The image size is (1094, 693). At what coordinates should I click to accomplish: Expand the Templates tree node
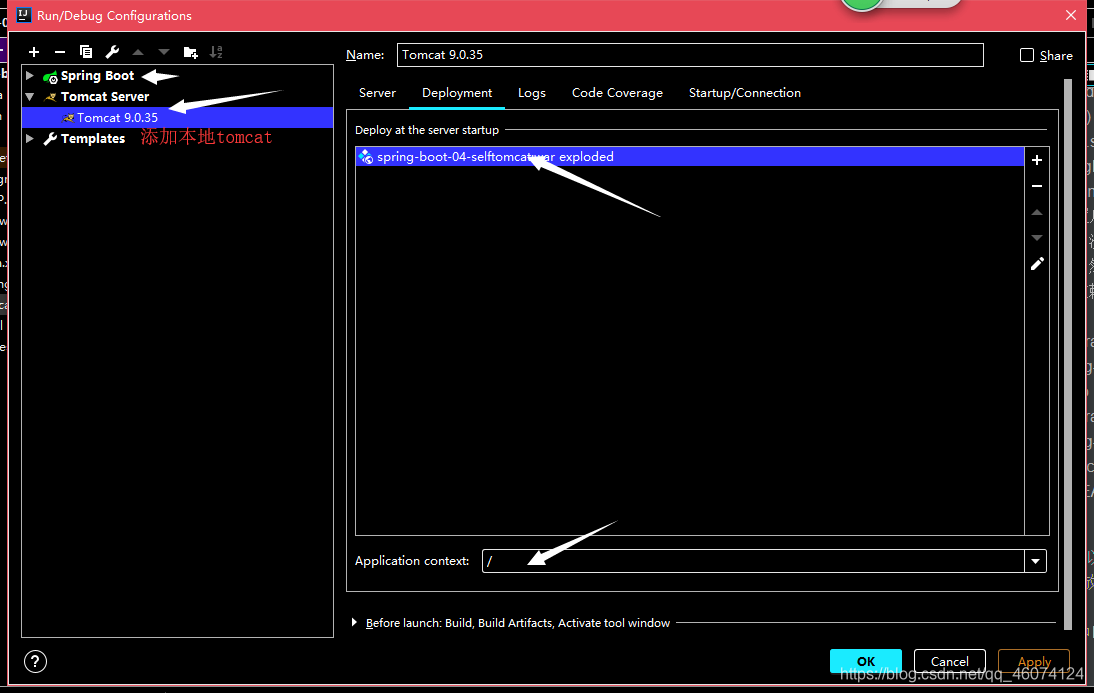pyautogui.click(x=29, y=138)
